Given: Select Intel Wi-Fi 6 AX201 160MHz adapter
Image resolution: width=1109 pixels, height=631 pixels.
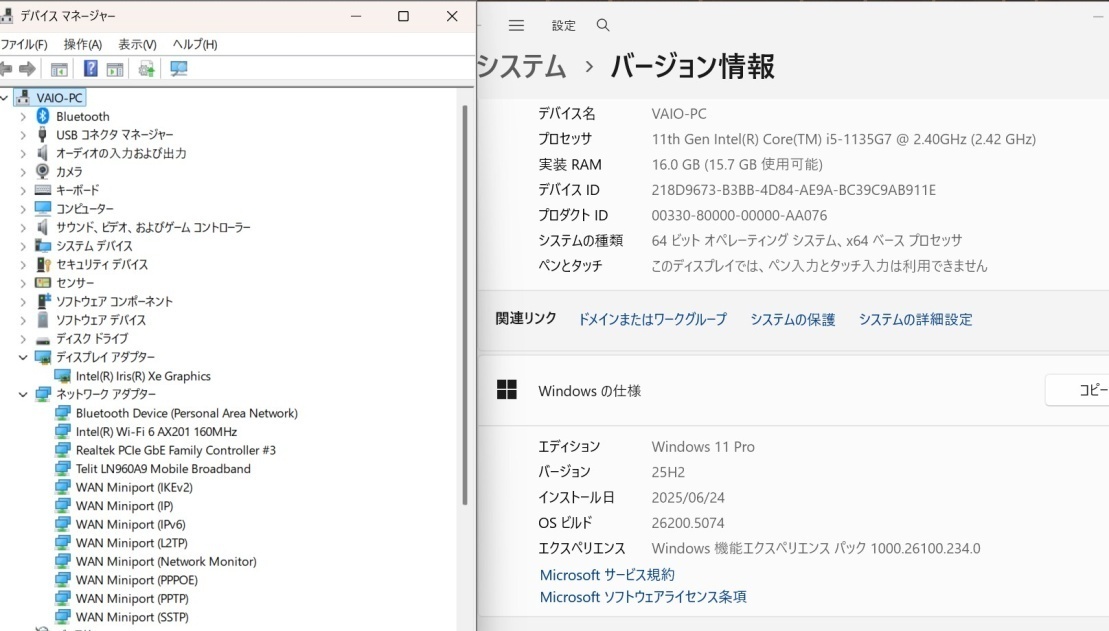Looking at the screenshot, I should (x=156, y=432).
